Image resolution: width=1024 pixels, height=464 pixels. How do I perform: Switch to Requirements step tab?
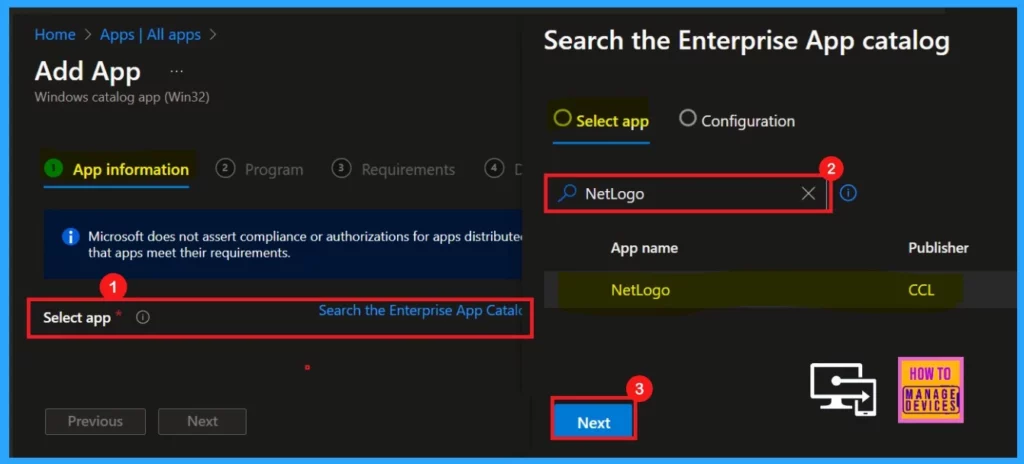click(393, 170)
